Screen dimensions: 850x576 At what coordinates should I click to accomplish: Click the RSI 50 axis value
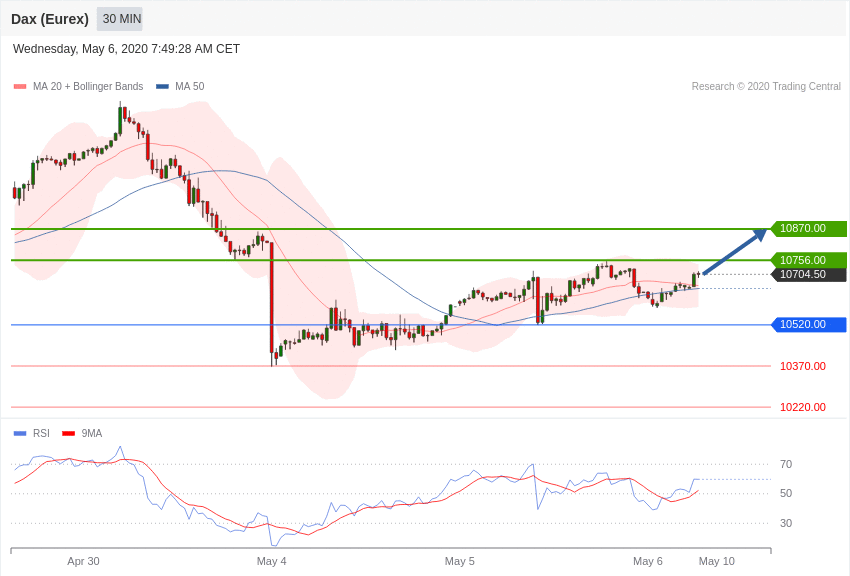tap(786, 494)
